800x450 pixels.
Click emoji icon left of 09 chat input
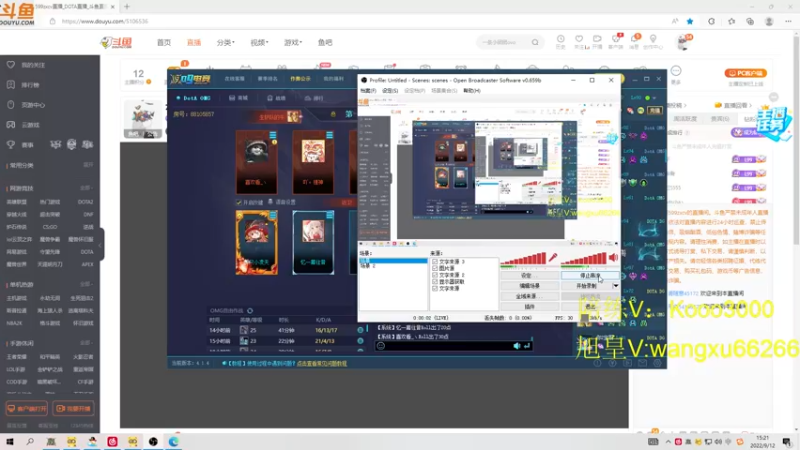click(381, 346)
